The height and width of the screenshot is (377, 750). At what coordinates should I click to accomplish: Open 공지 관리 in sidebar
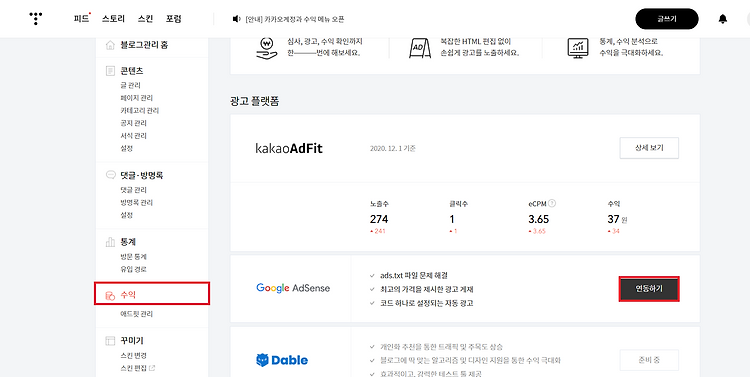tap(133, 123)
